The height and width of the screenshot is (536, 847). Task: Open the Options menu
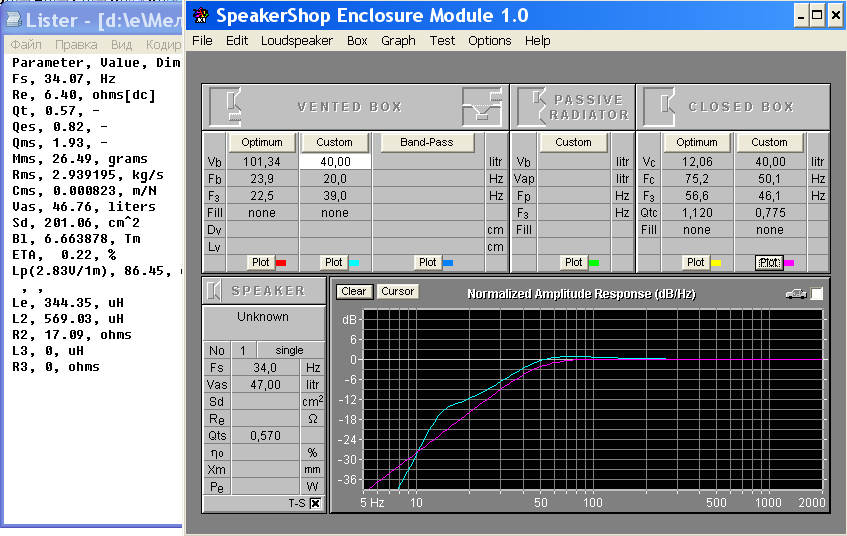489,41
